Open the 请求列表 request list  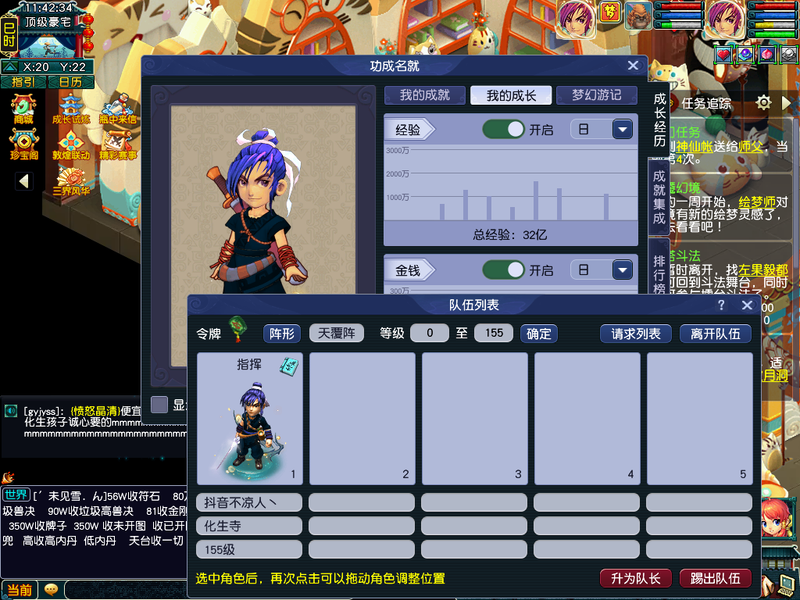tap(636, 334)
